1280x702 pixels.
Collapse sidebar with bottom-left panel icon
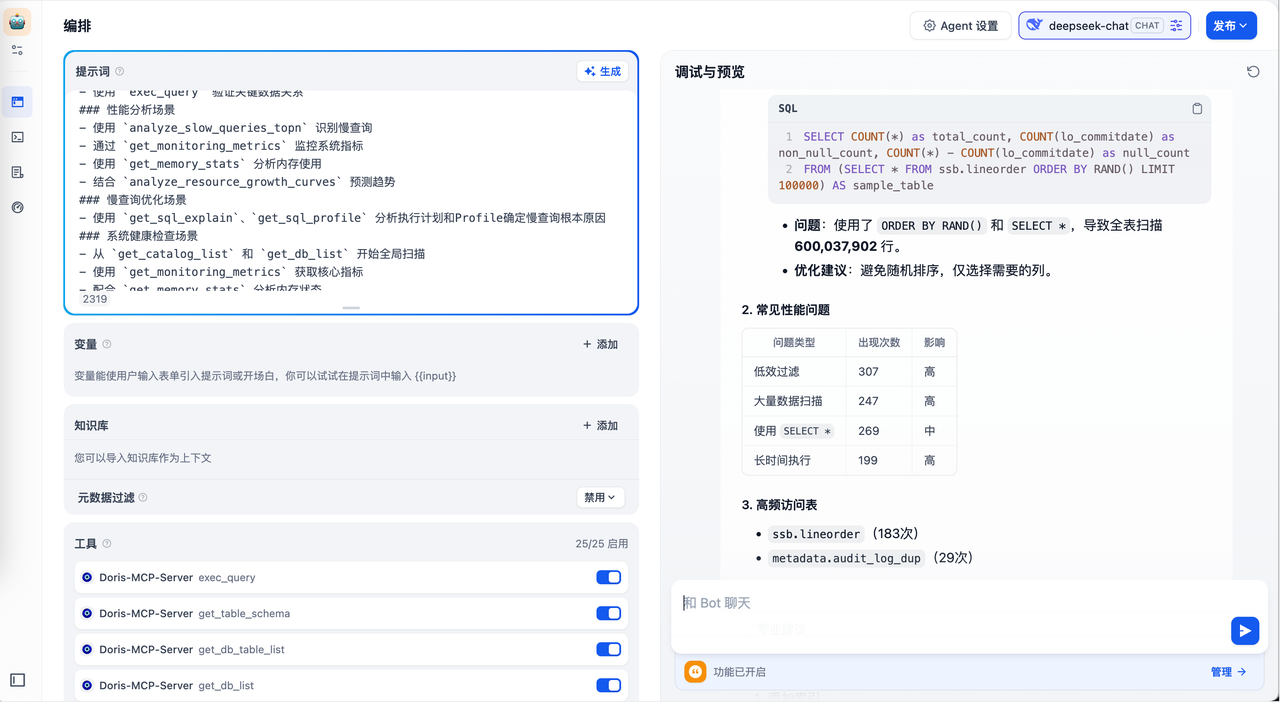17,680
